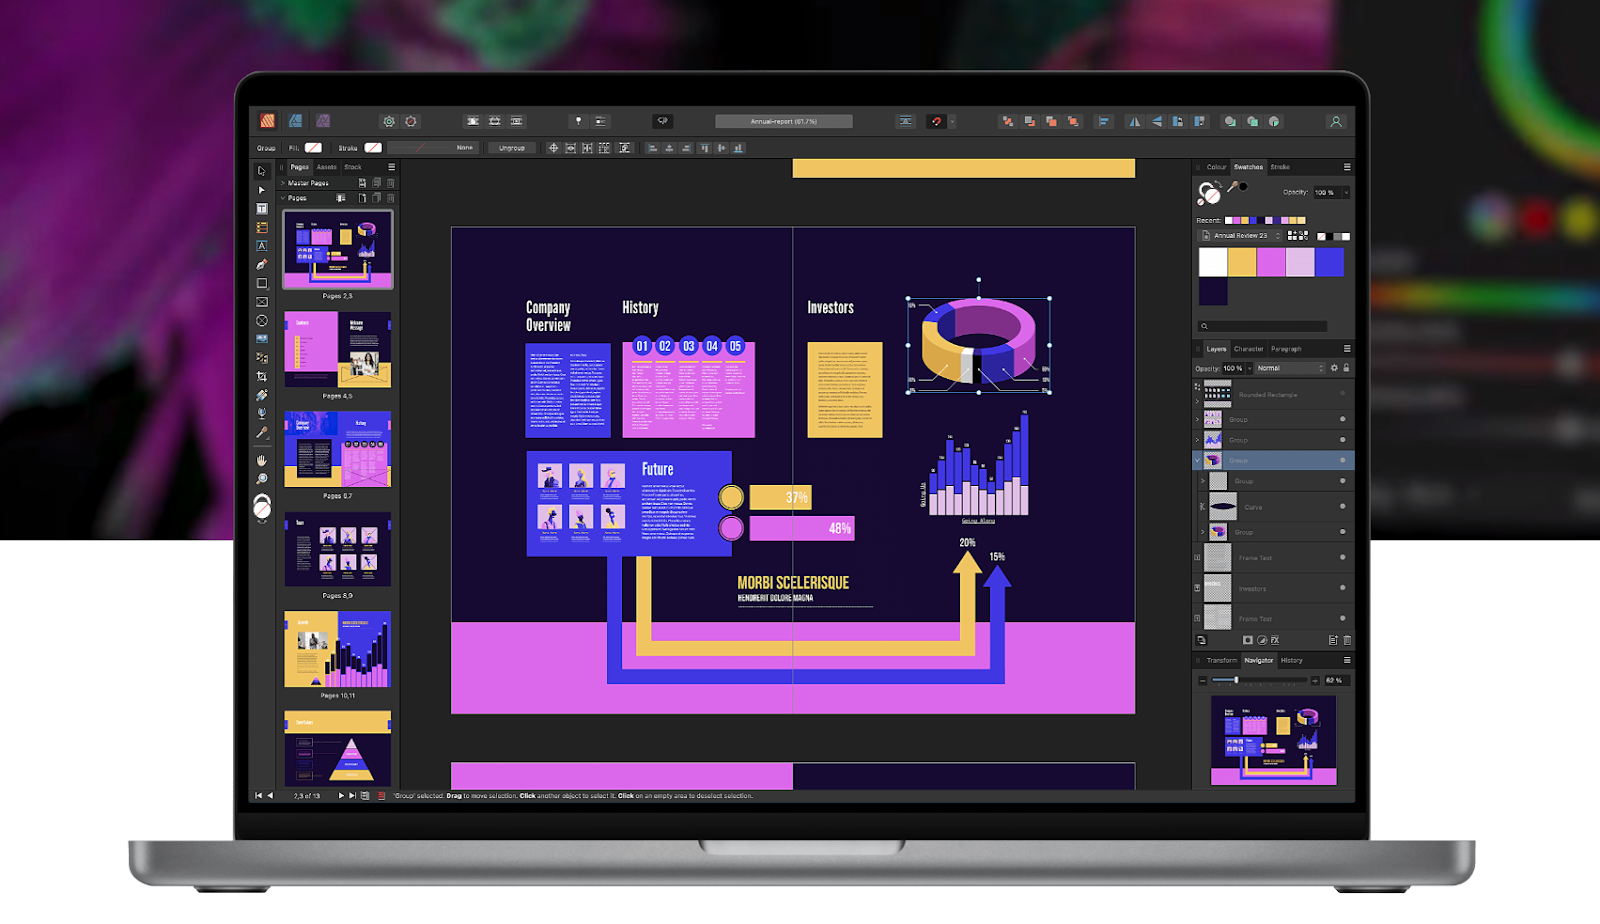This screenshot has height=924, width=1600.
Task: Open the Stroke panel tab
Action: 1280,167
